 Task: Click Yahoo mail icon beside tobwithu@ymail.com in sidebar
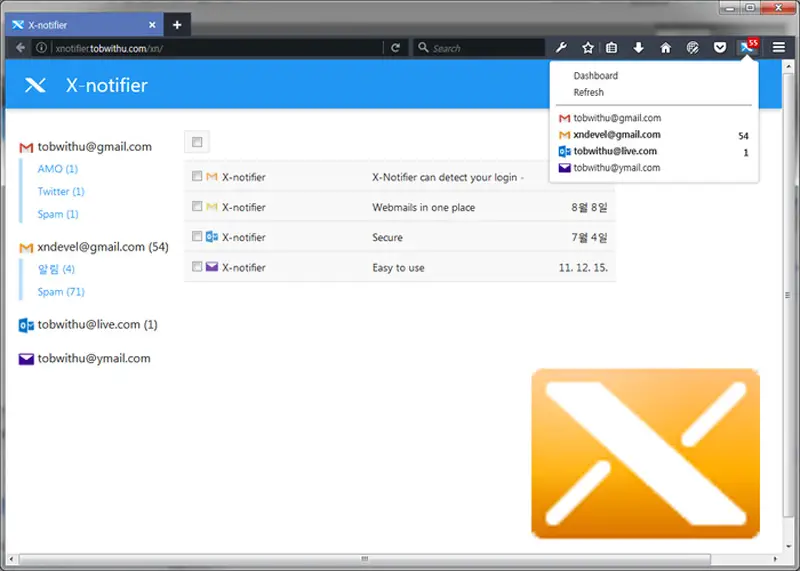pyautogui.click(x=26, y=359)
